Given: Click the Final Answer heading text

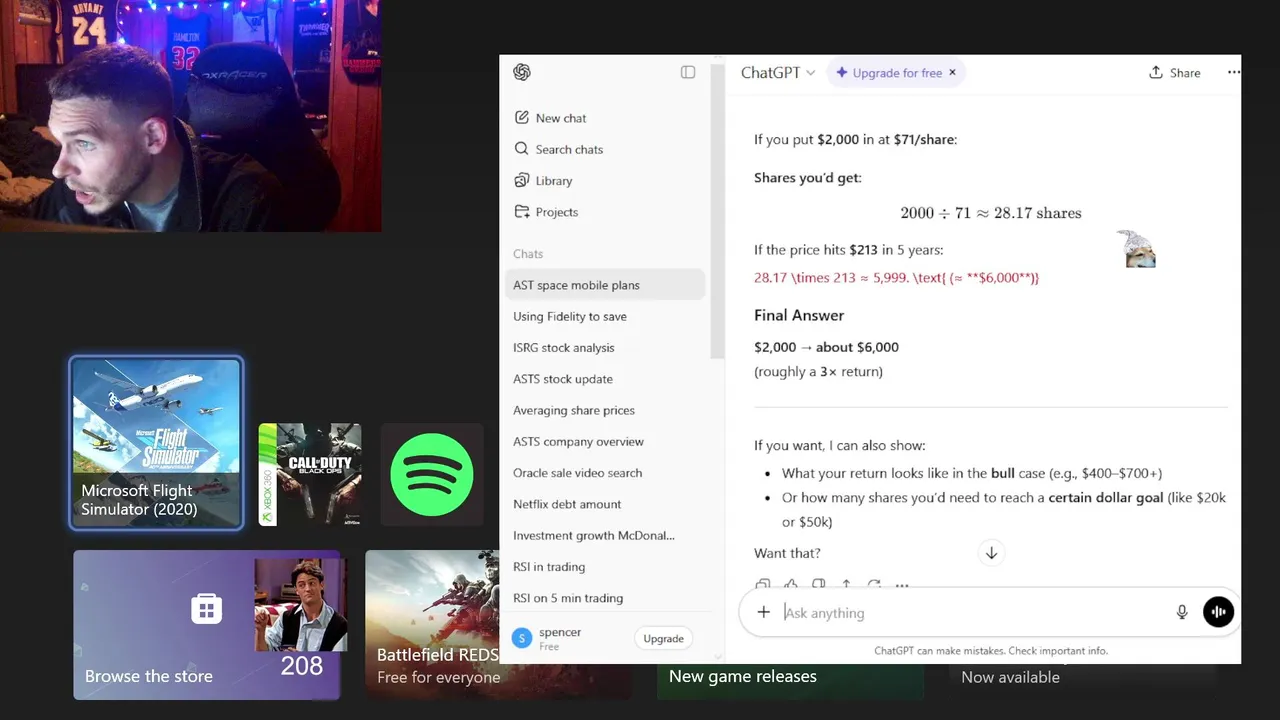Looking at the screenshot, I should [x=799, y=315].
